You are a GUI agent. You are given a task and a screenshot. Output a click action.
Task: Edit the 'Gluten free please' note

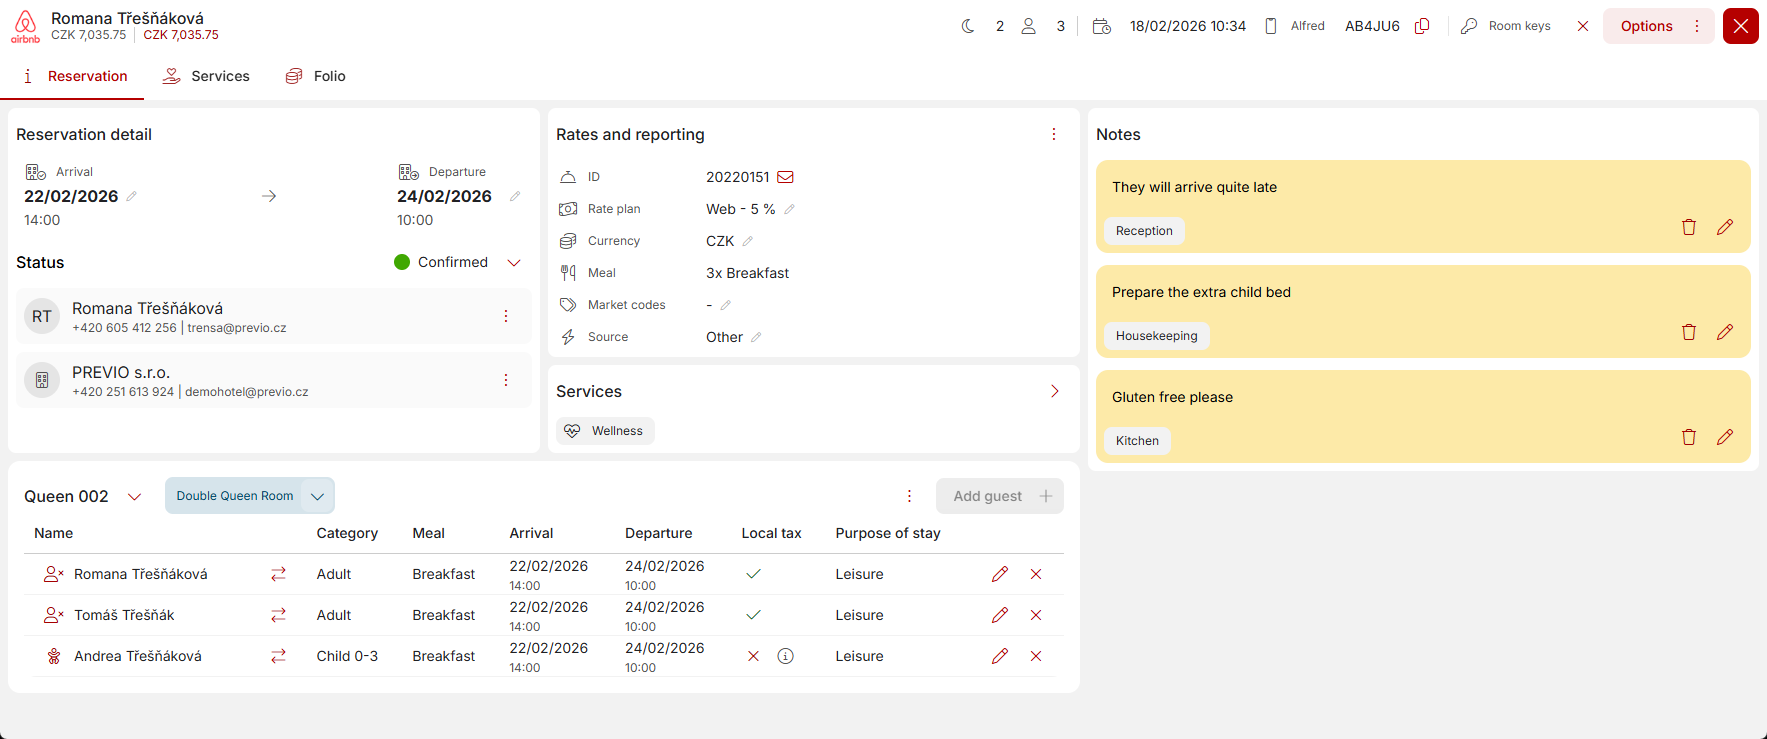point(1724,437)
